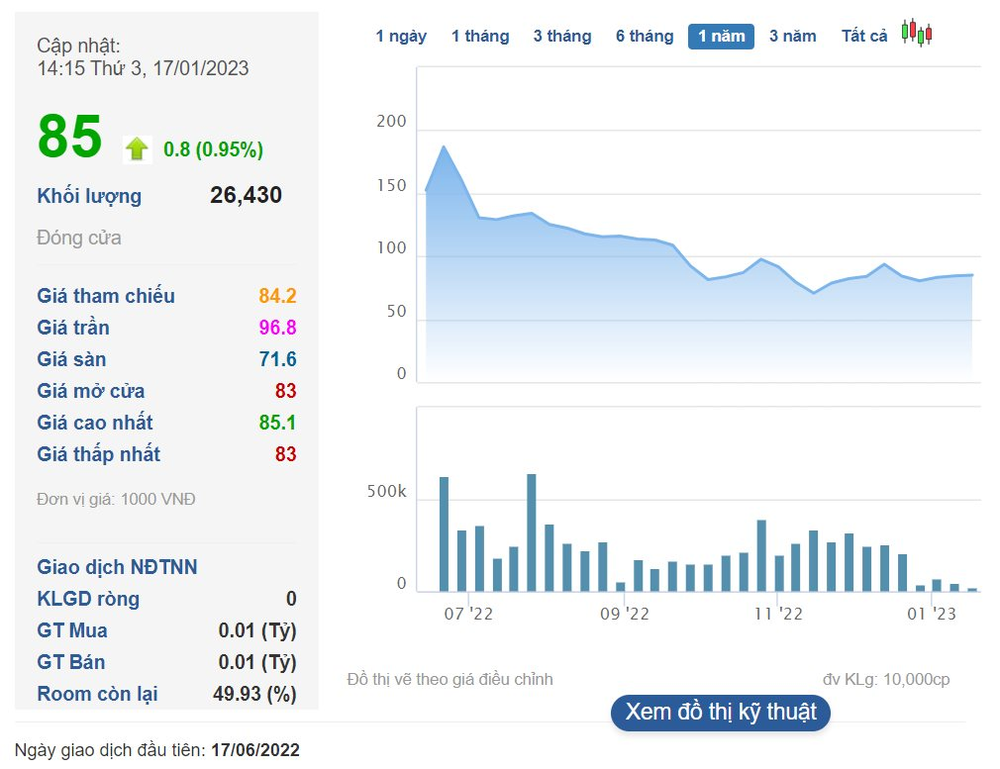Click the Giá trần value 96.8

pyautogui.click(x=277, y=328)
